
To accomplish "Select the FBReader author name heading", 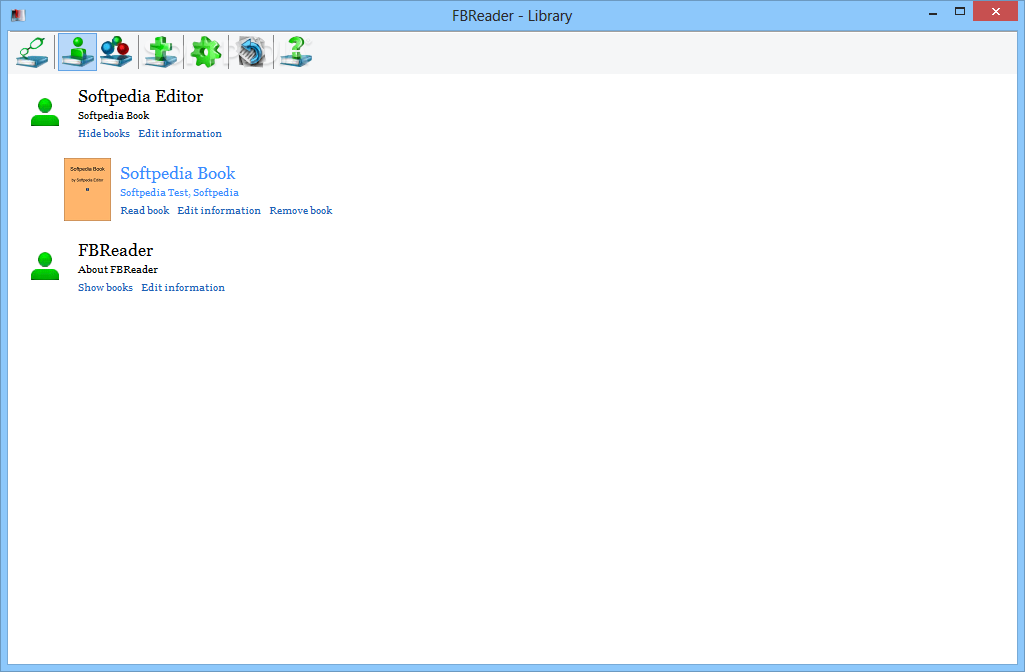I will coord(116,250).
